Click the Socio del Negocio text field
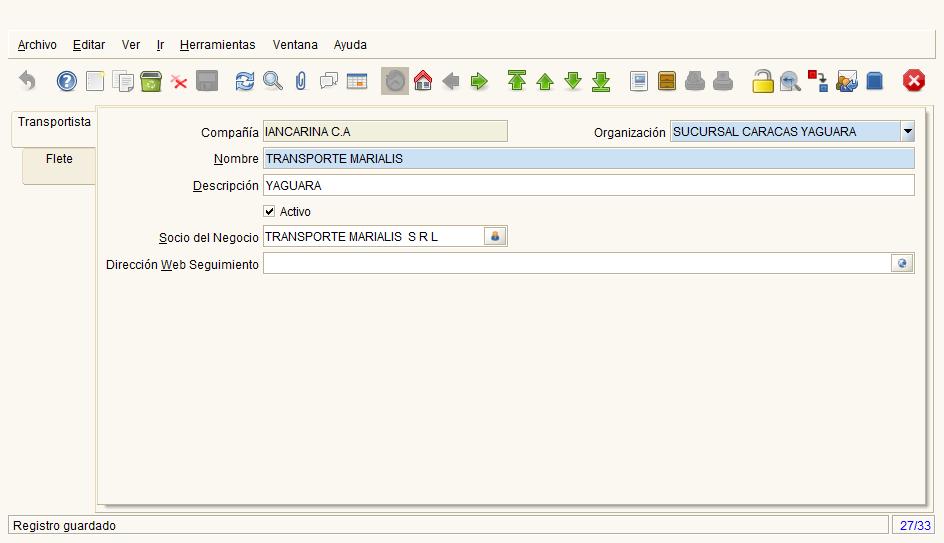The image size is (944, 543). pyautogui.click(x=373, y=237)
